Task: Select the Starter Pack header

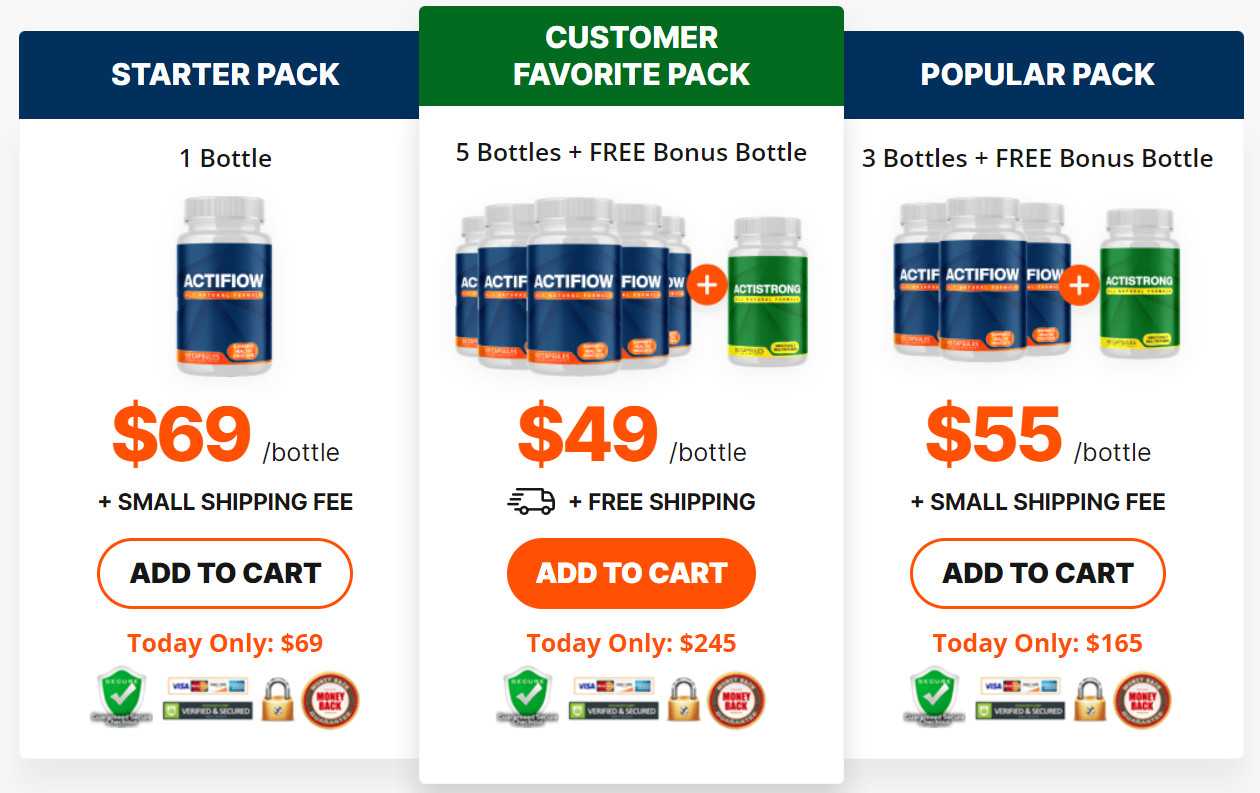Action: click(225, 75)
